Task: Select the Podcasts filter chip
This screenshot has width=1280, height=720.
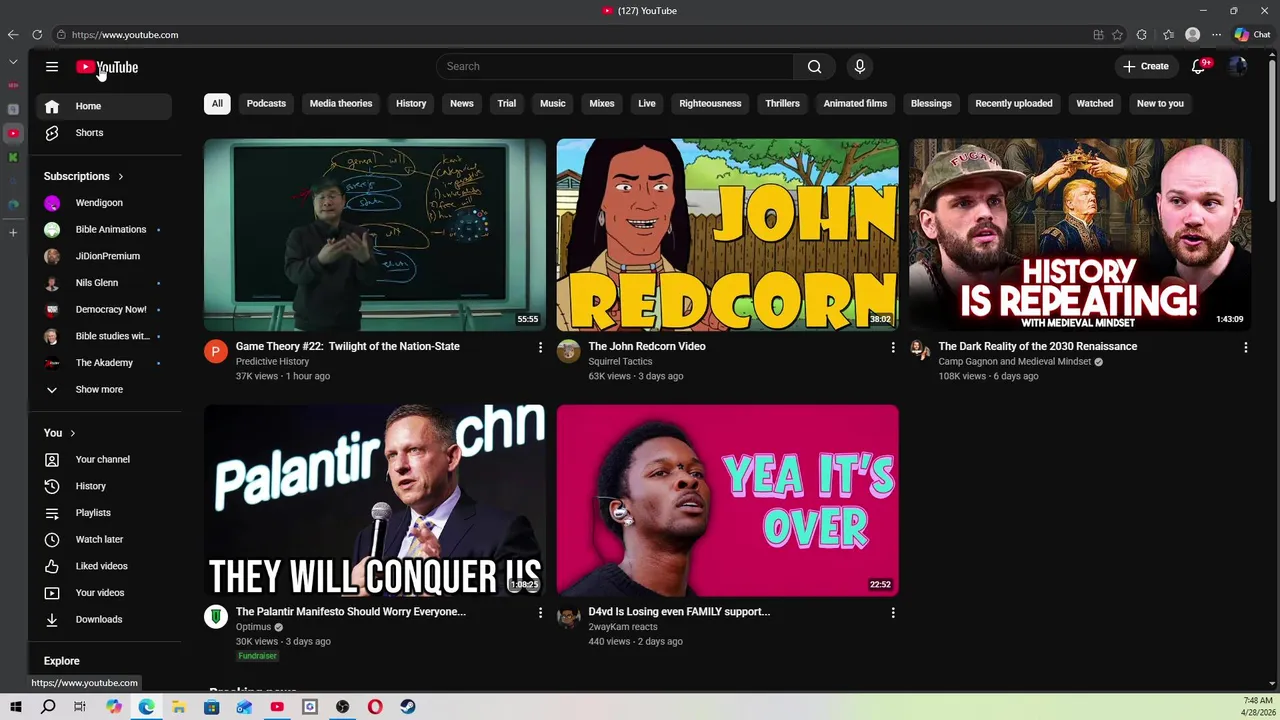Action: click(266, 104)
